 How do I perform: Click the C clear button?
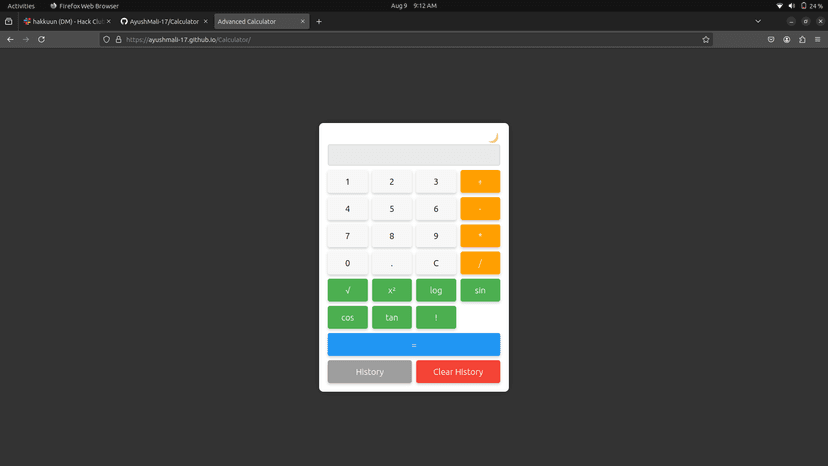(x=436, y=263)
